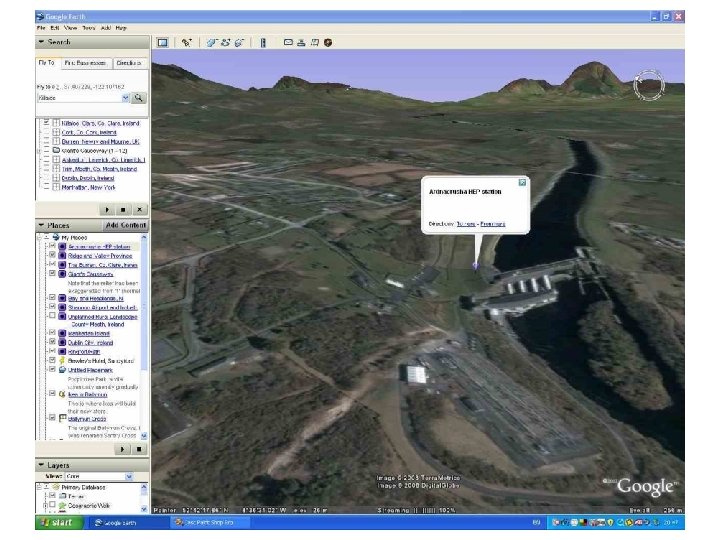Viewport: 720px width, 540px height.
Task: Expand the Geographic Web layer node
Action: point(45,505)
